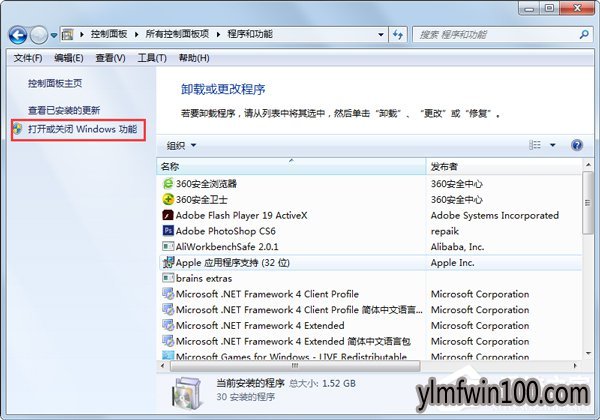Click installed programs box icon in details pane
600x420 pixels.
[186, 393]
